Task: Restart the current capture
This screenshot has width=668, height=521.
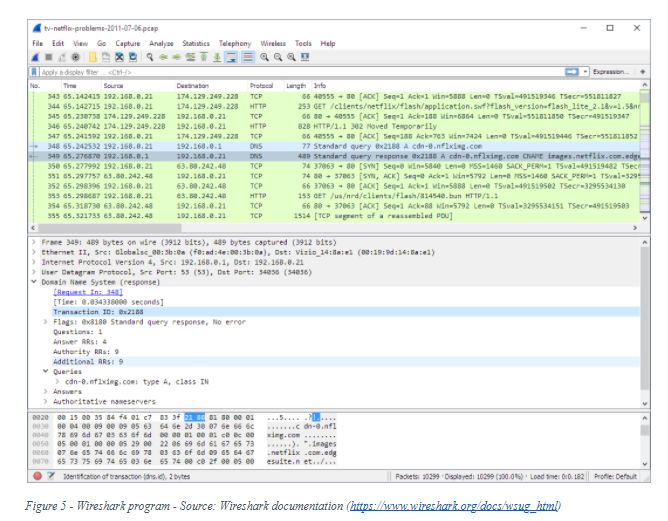Action: [x=62, y=57]
